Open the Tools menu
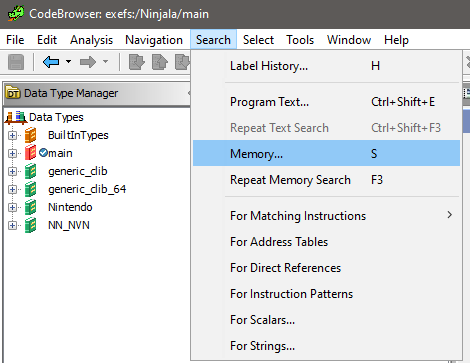 pos(300,40)
